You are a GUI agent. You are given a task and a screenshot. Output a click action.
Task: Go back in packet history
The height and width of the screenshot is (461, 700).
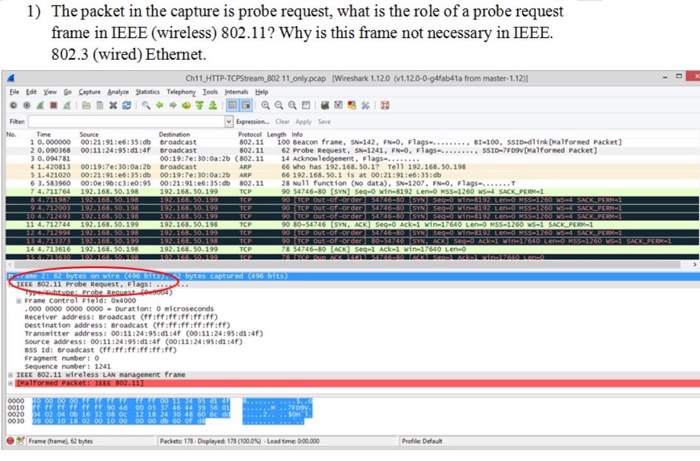[x=159, y=105]
